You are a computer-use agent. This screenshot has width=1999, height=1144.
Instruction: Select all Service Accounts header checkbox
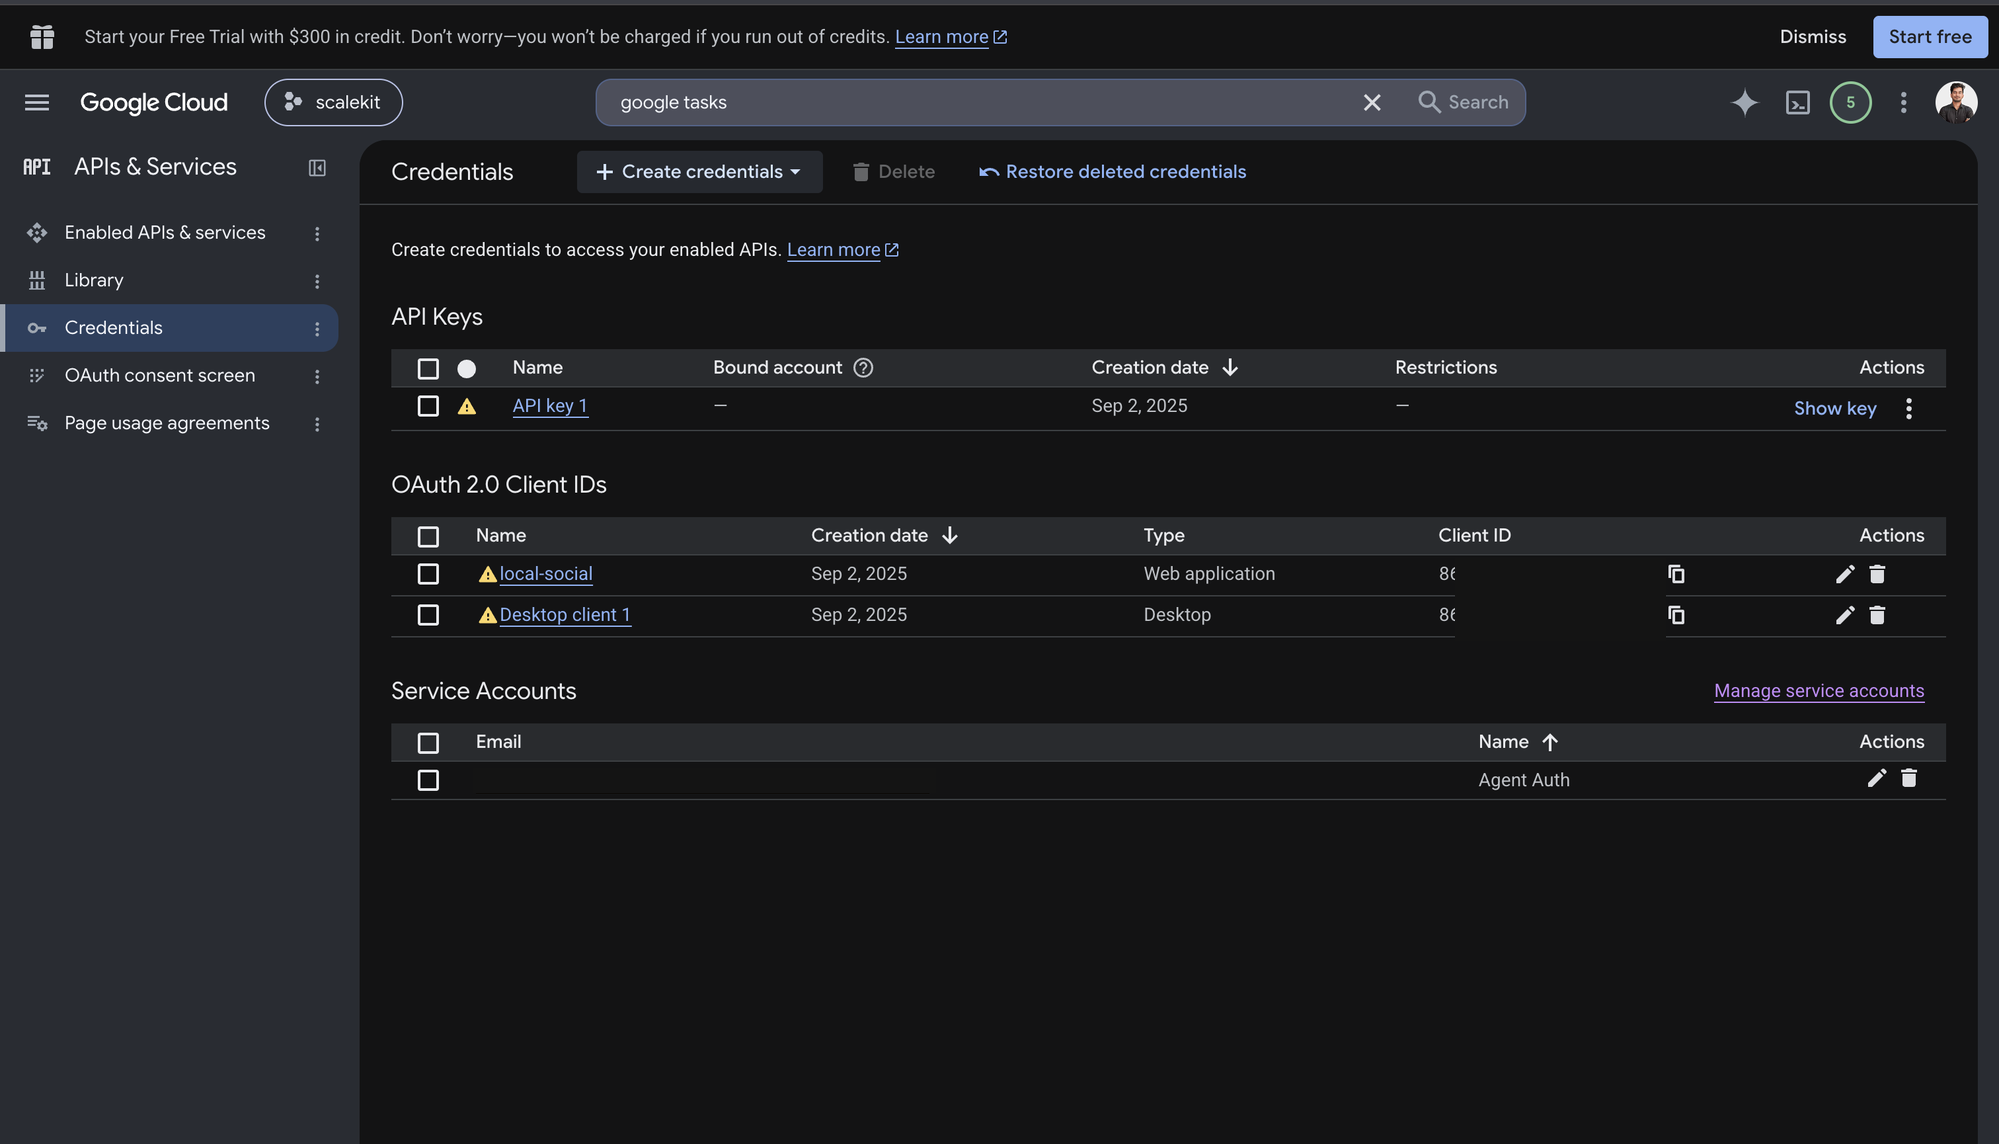pos(428,743)
